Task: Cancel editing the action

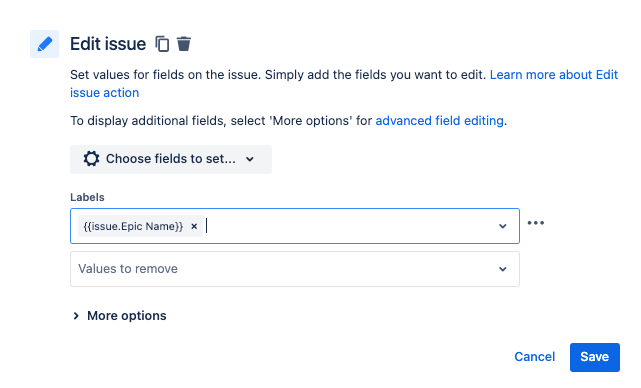Action: [x=534, y=357]
